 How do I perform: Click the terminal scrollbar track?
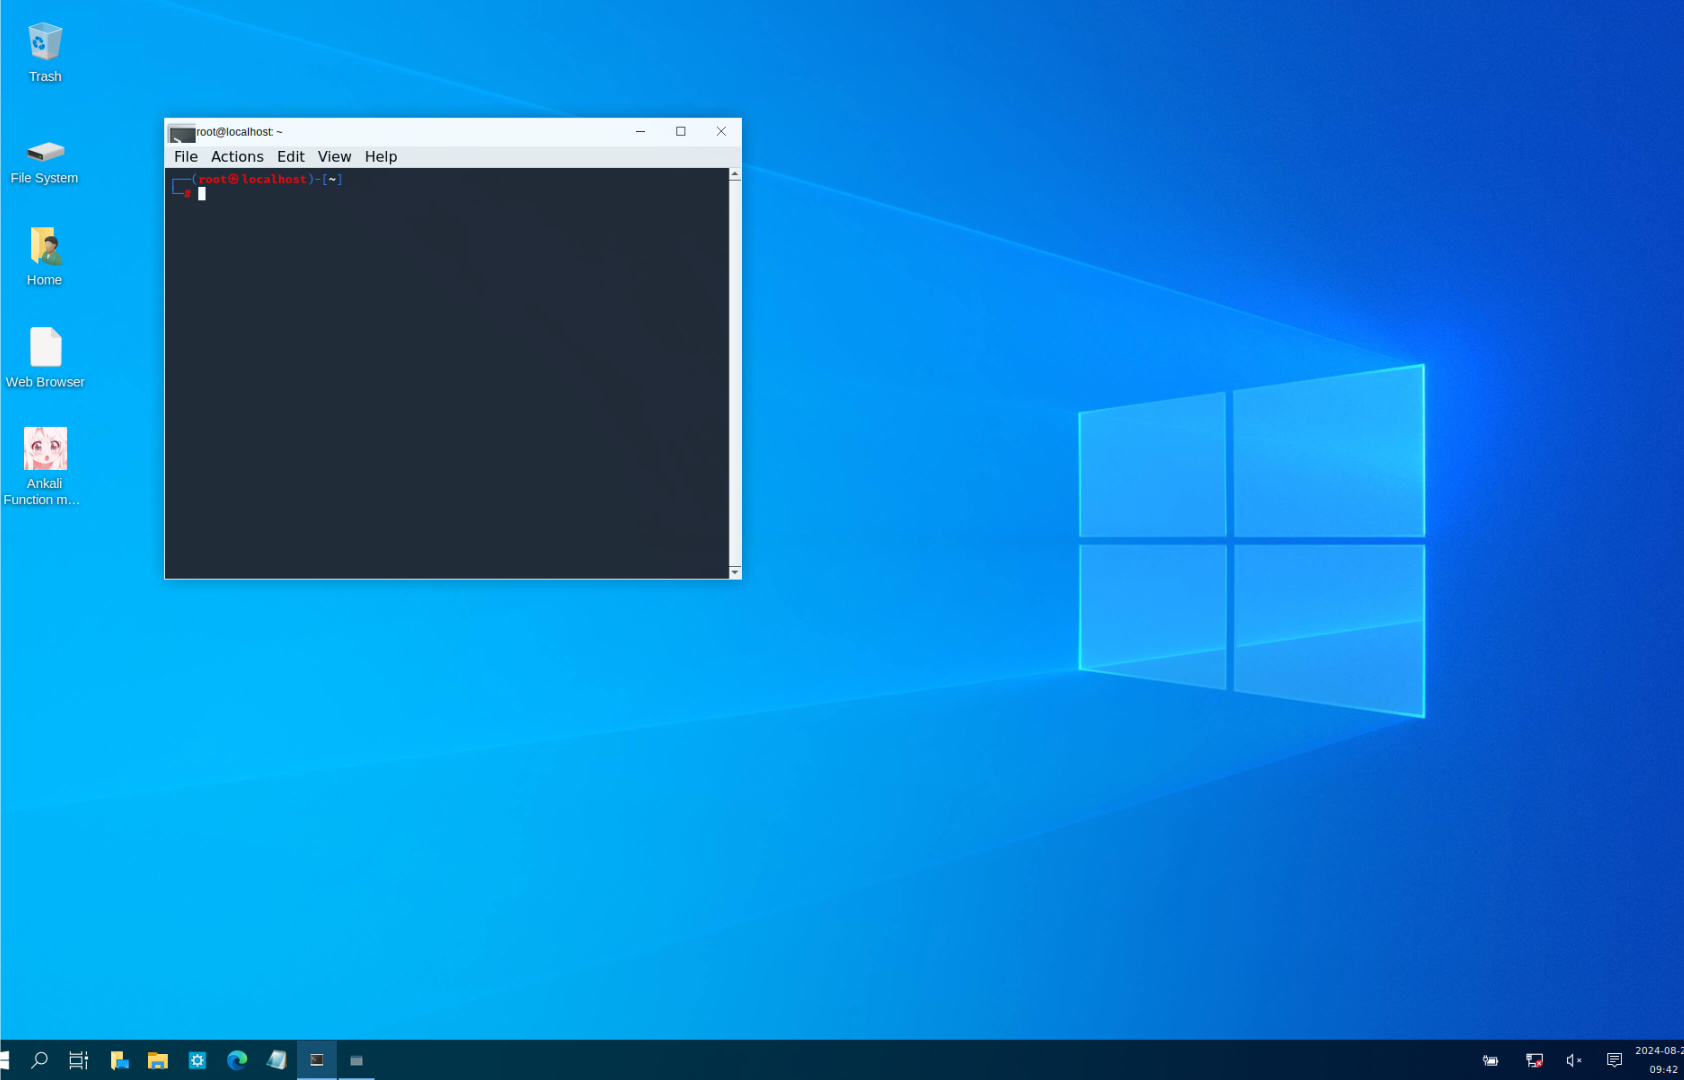pos(735,373)
